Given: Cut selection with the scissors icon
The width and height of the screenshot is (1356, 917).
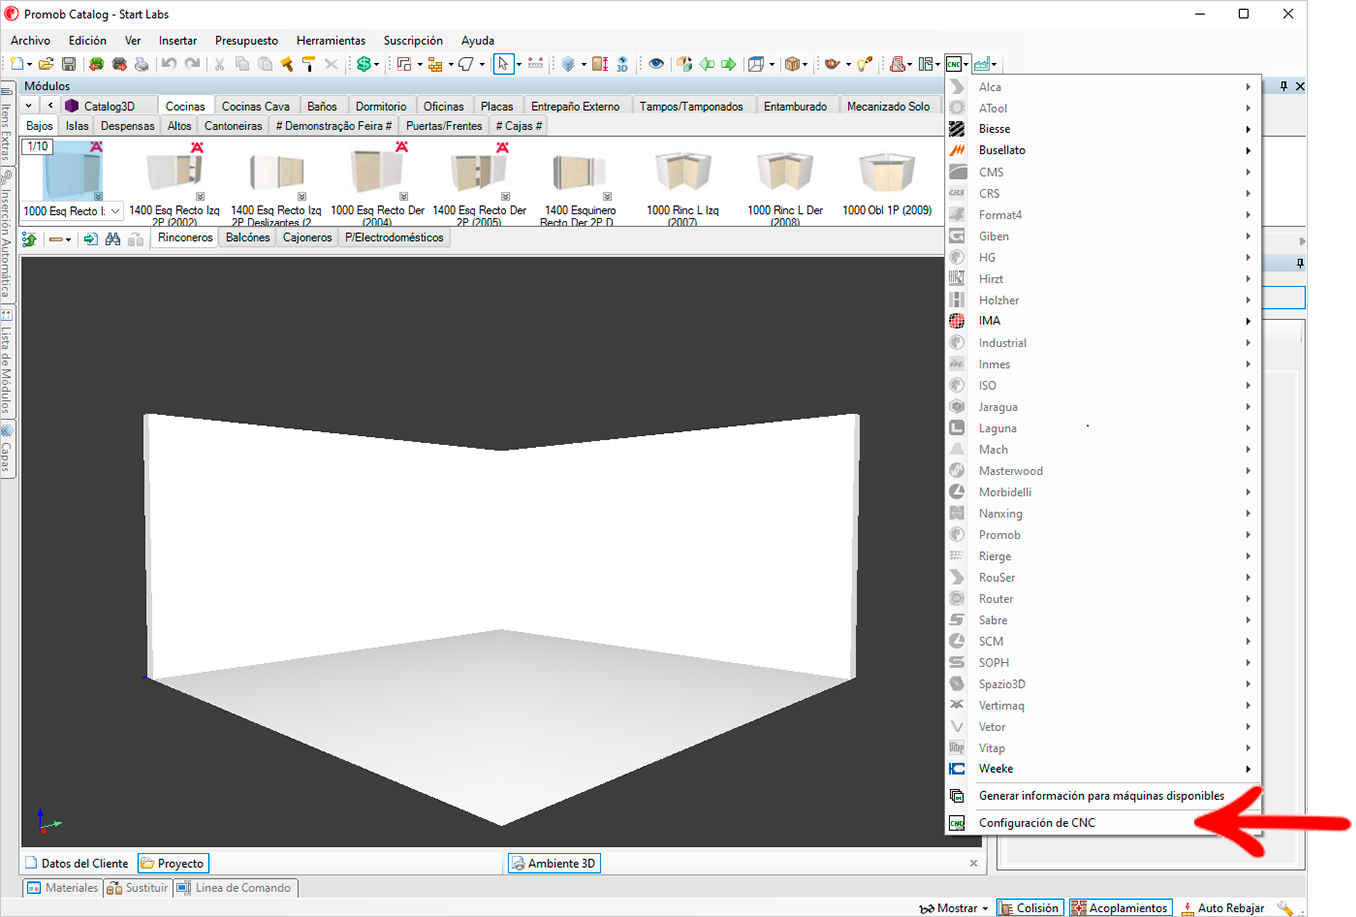Looking at the screenshot, I should coord(219,64).
